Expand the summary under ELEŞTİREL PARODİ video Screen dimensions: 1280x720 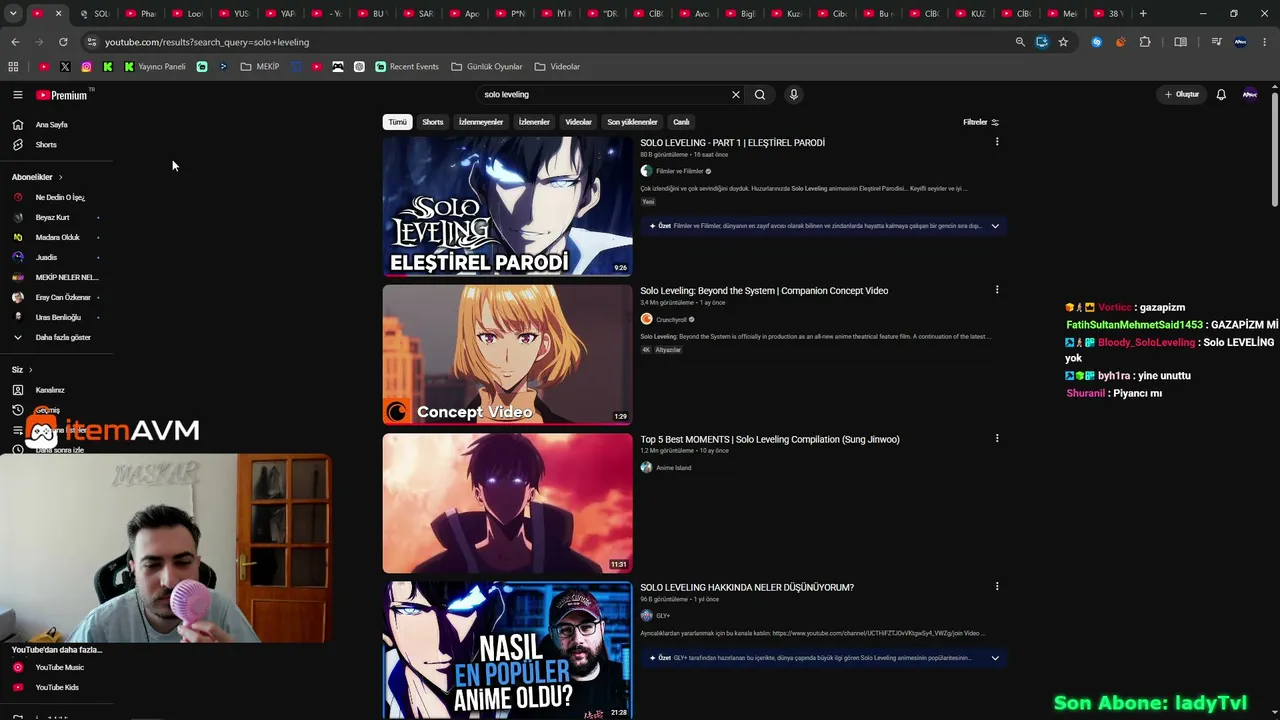[x=995, y=226]
